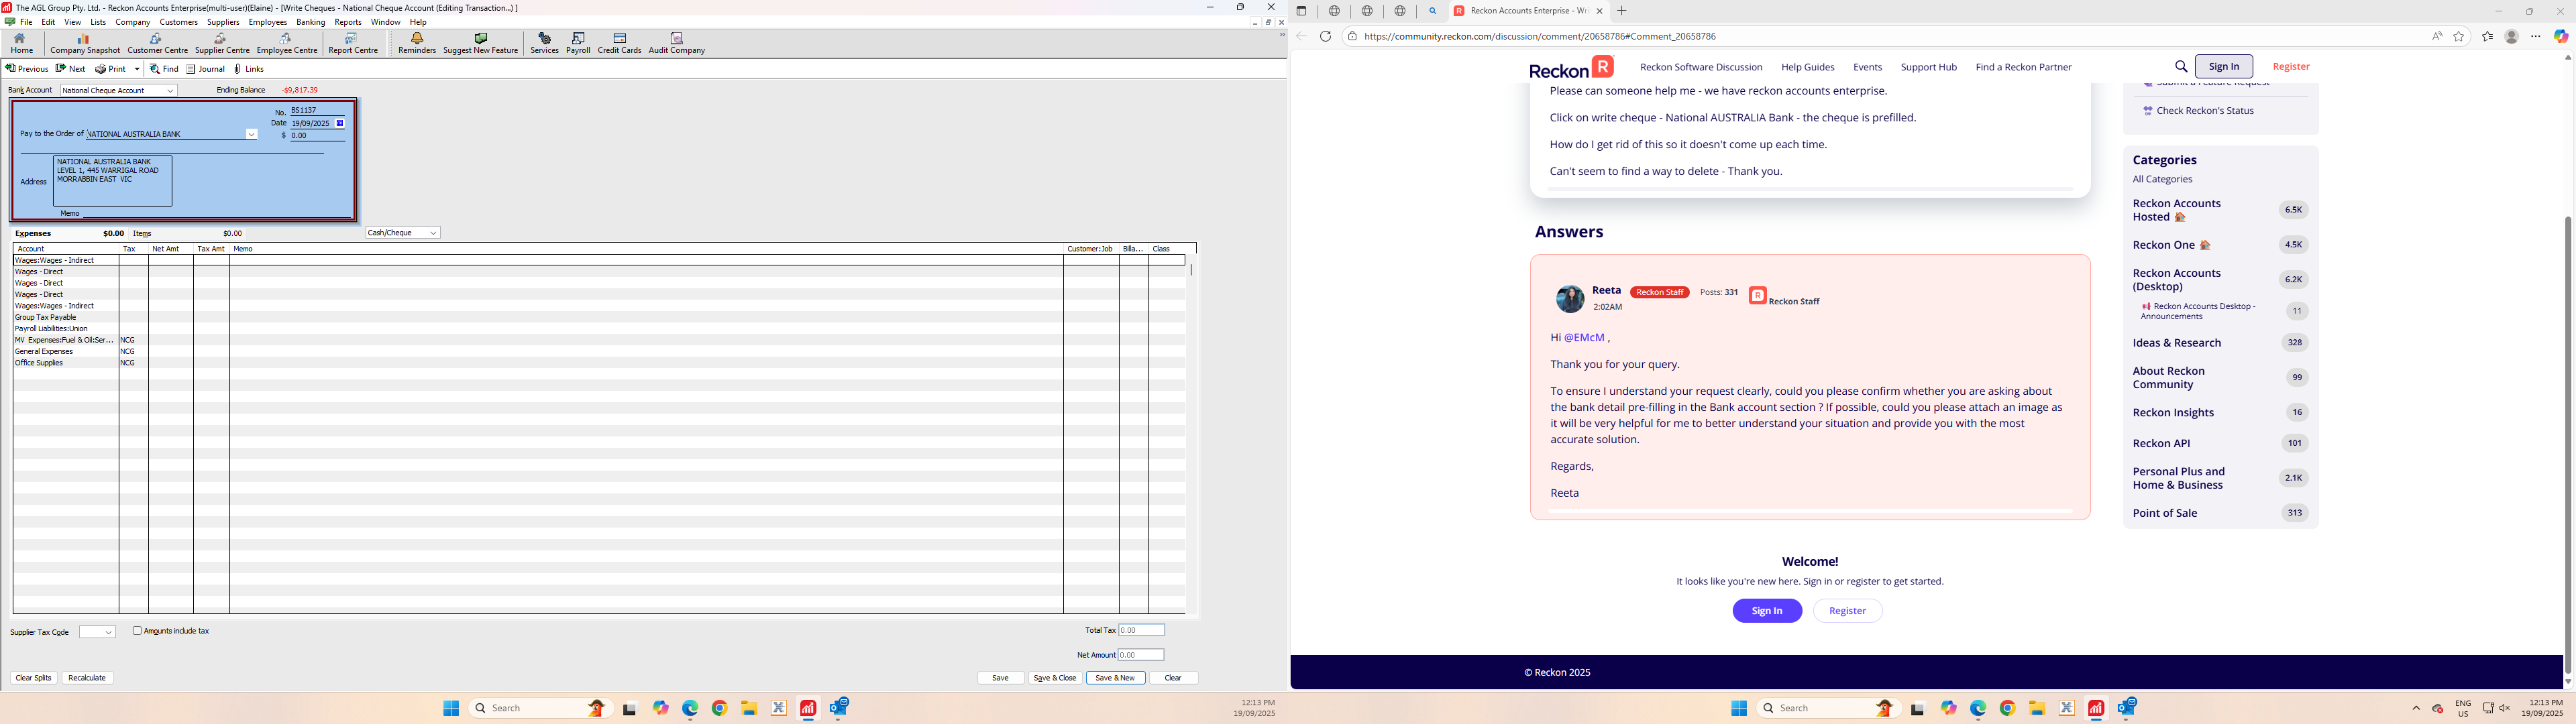
Task: Open the Suppliers menu
Action: pyautogui.click(x=223, y=22)
